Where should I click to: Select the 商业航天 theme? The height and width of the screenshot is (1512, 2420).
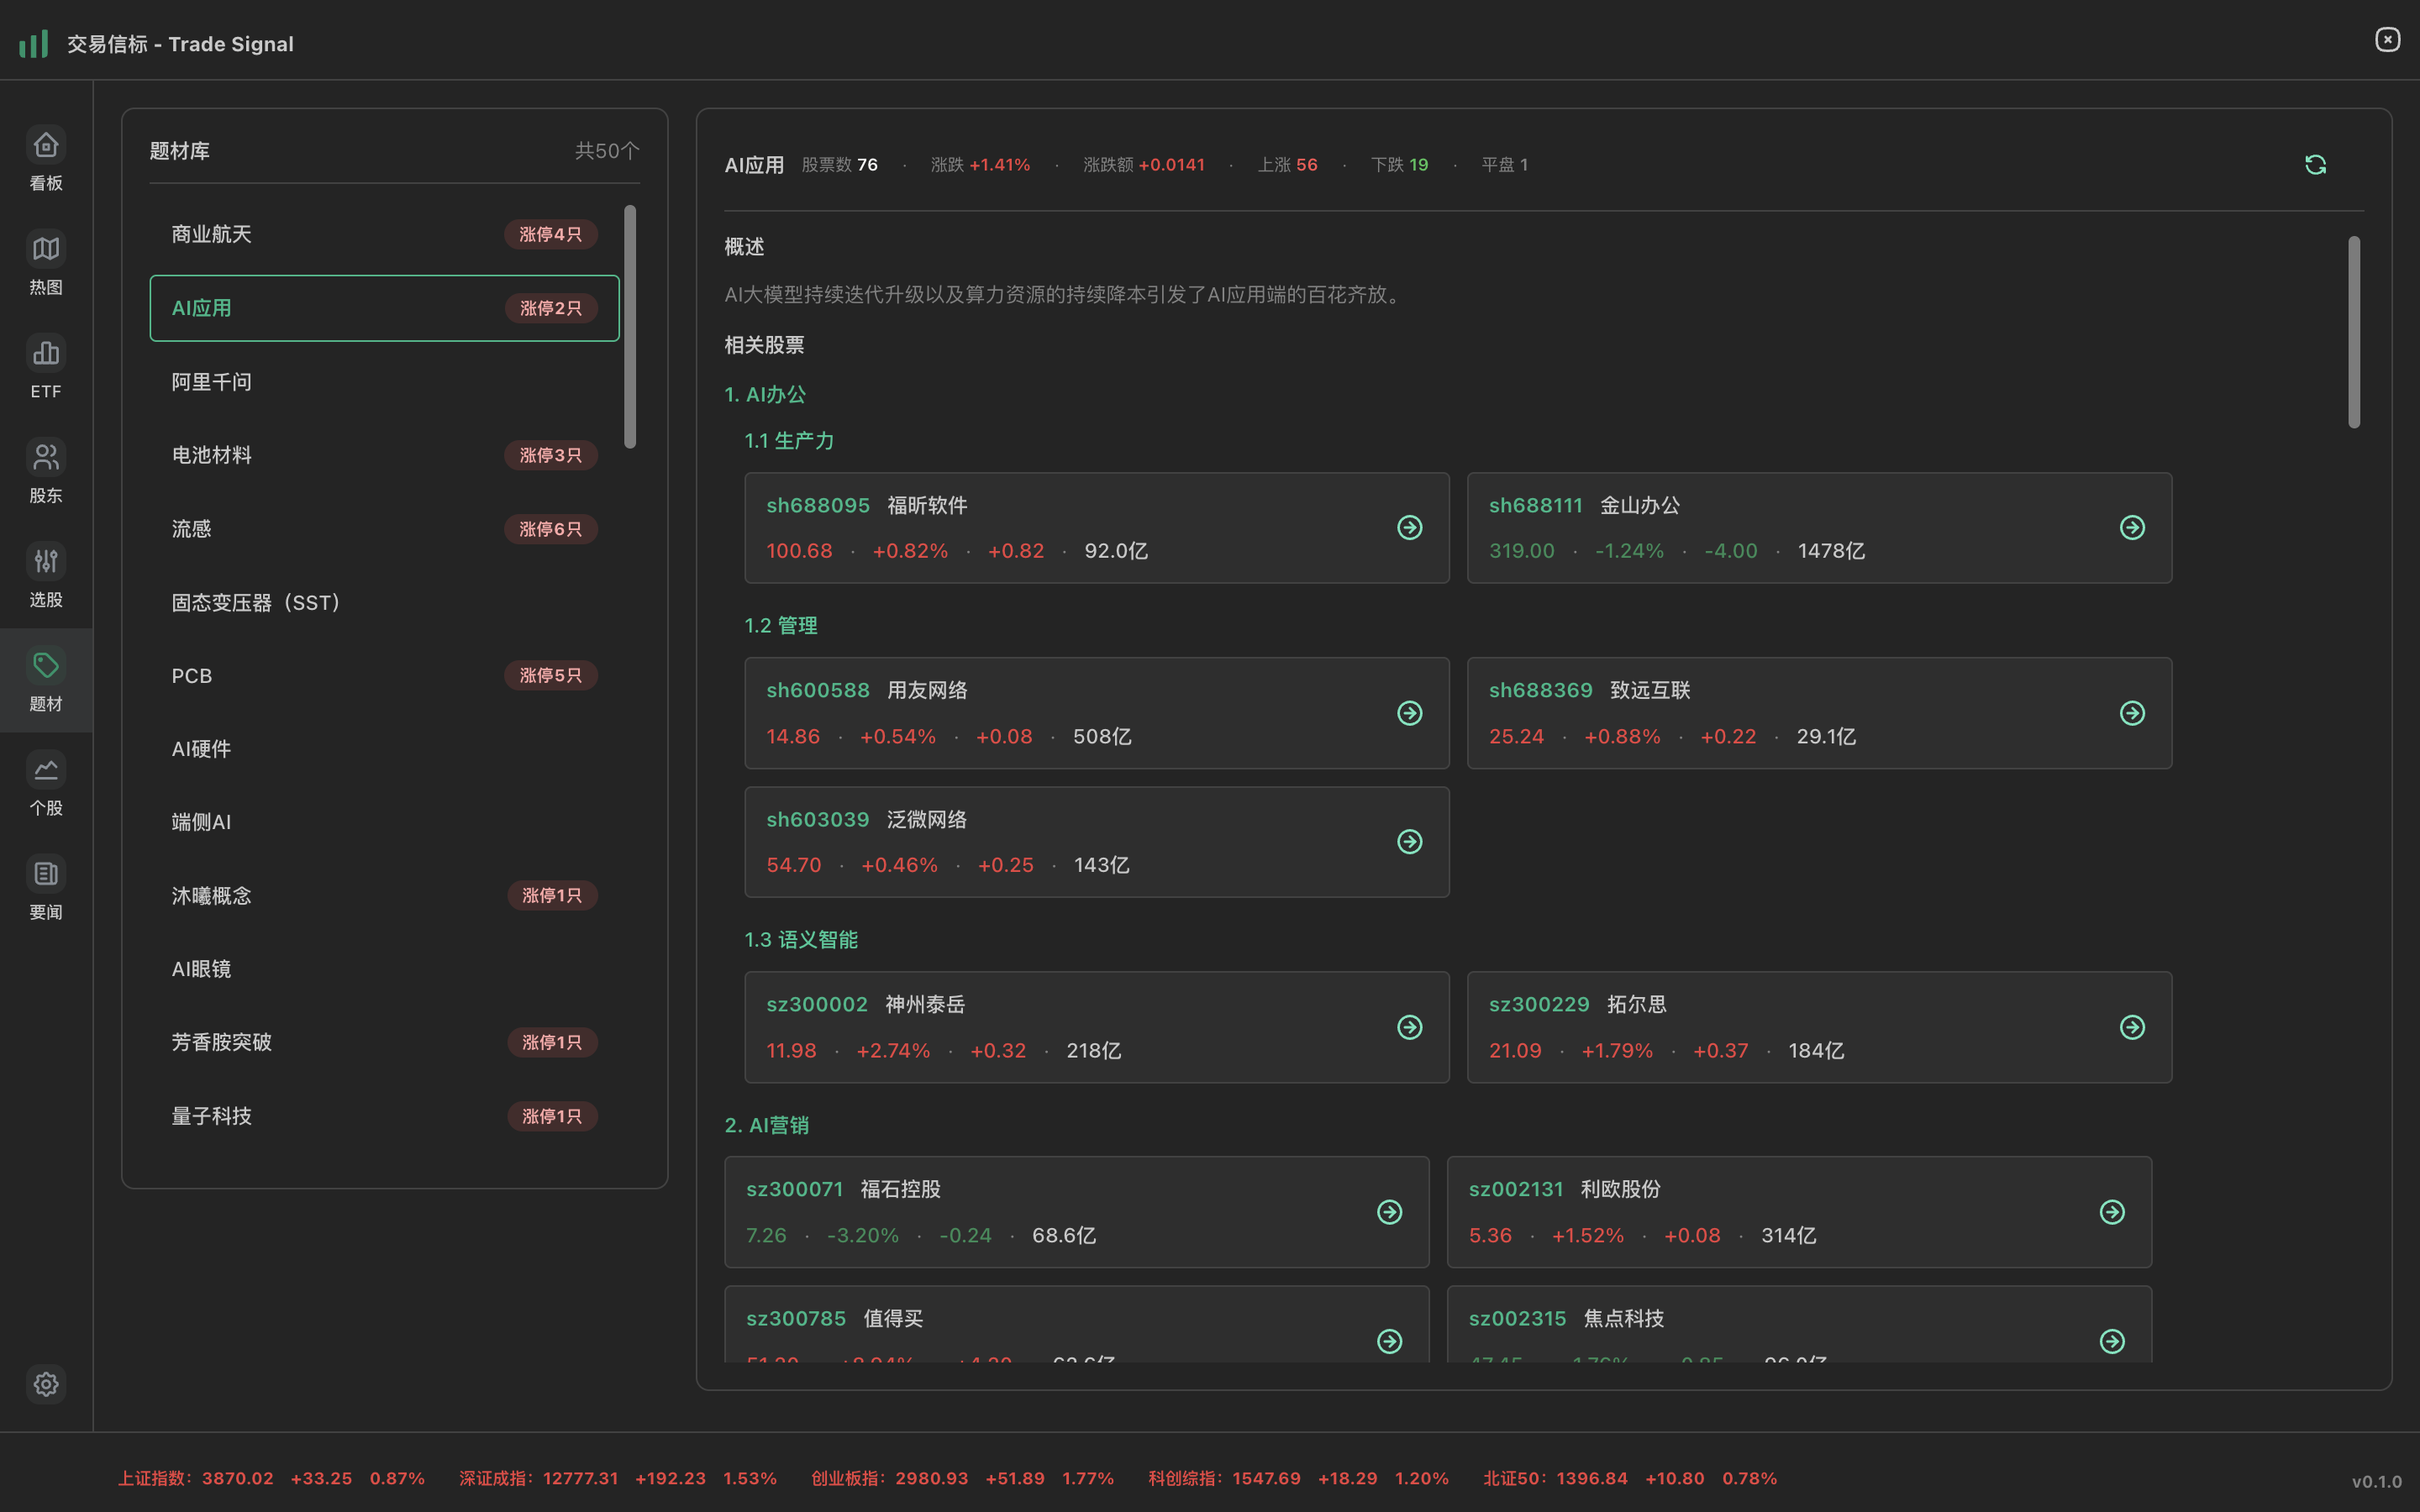383,233
